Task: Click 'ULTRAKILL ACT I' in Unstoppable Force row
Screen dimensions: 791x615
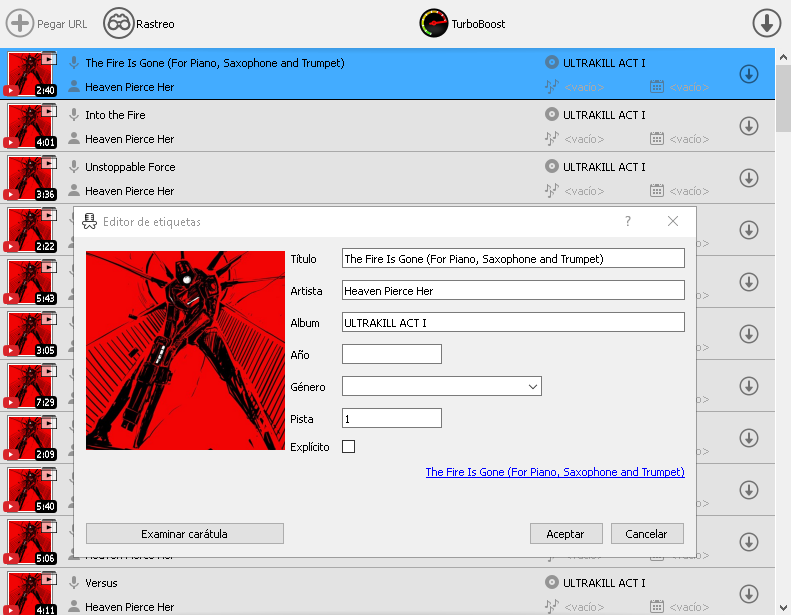Action: coord(604,167)
